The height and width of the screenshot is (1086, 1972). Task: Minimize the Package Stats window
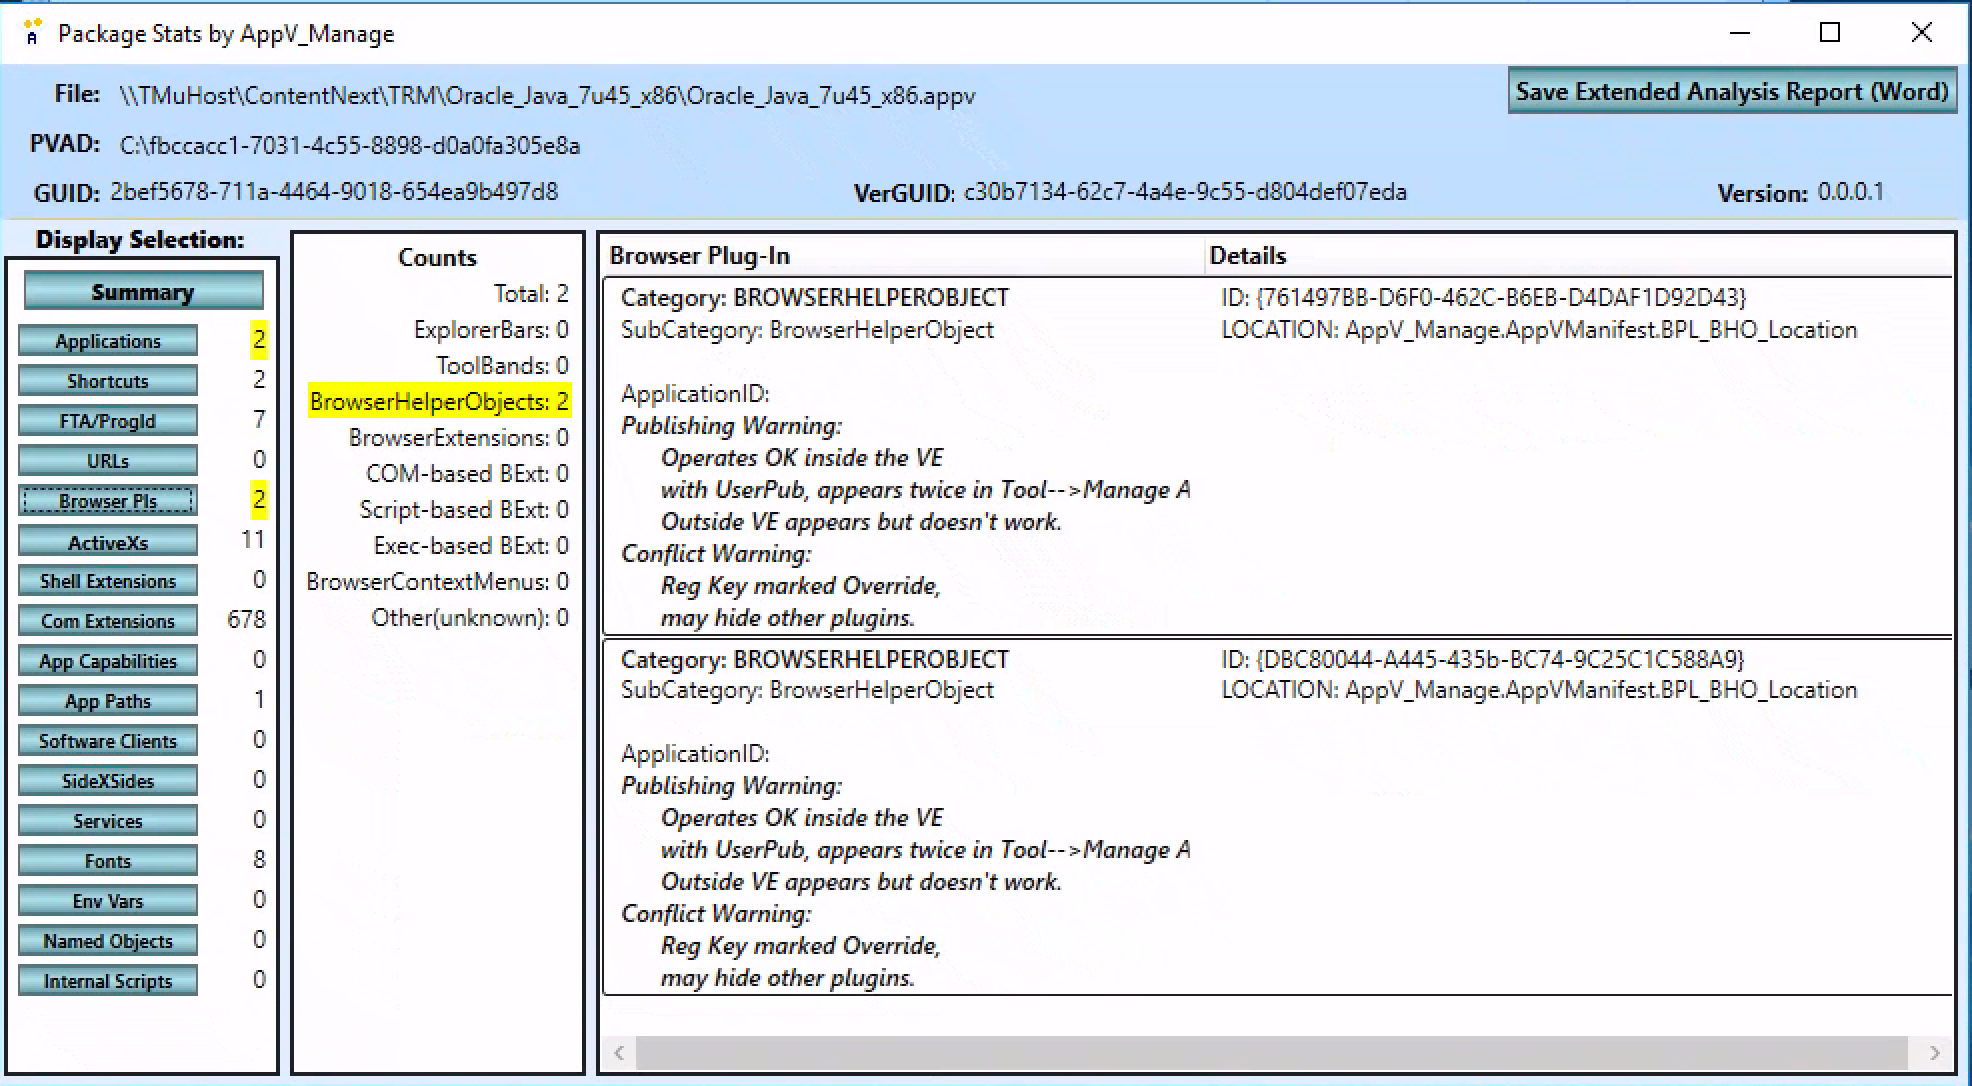1740,33
